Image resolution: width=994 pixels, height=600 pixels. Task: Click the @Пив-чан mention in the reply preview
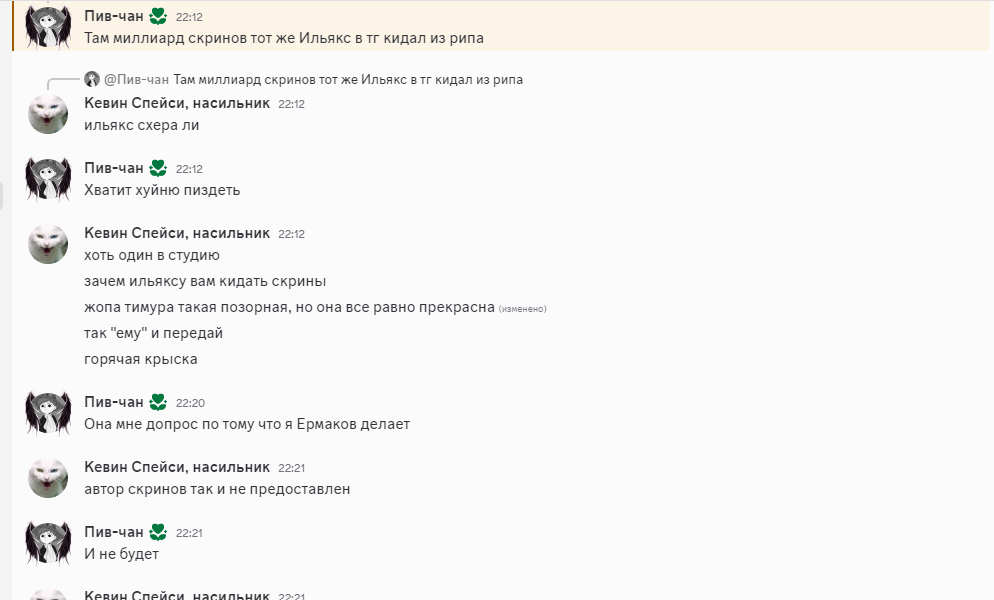[x=136, y=79]
